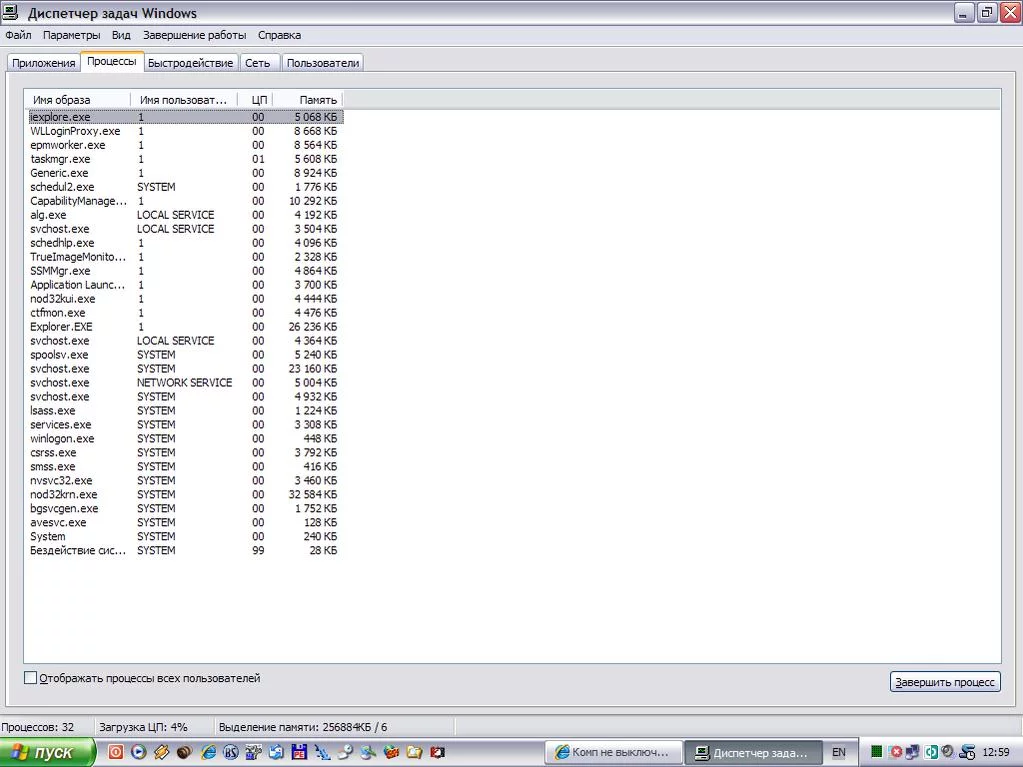Select the Explorer.EXE process
The width and height of the screenshot is (1023, 767).
tap(185, 327)
